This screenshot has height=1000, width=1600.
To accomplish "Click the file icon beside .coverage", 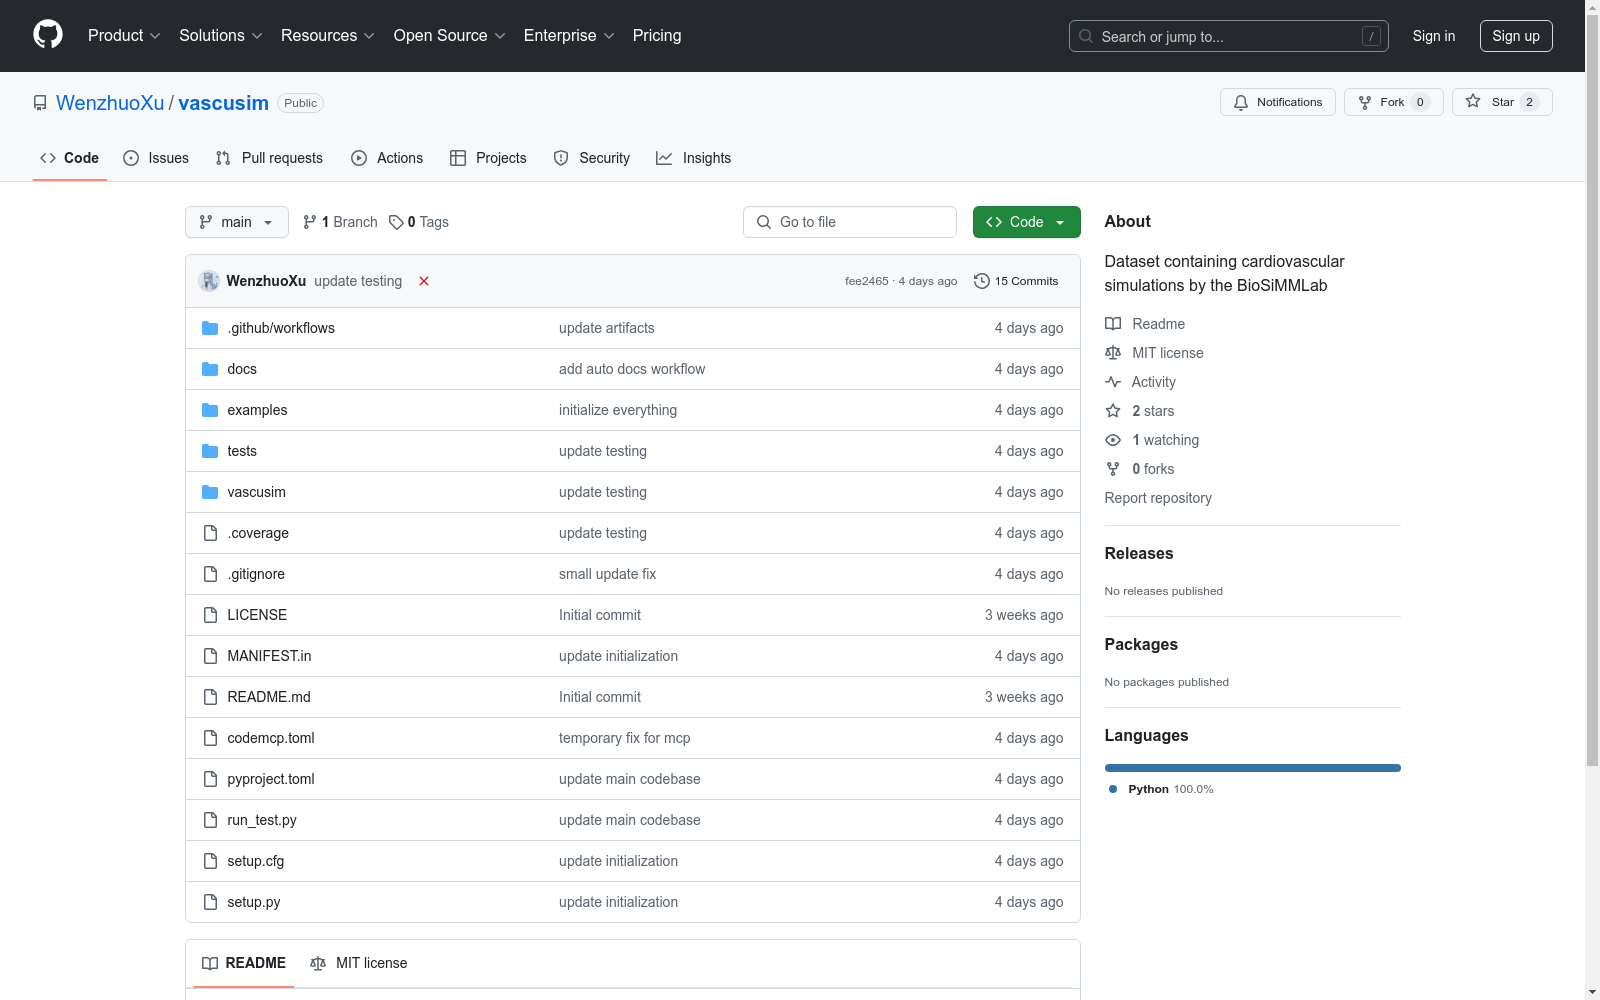I will pos(210,533).
